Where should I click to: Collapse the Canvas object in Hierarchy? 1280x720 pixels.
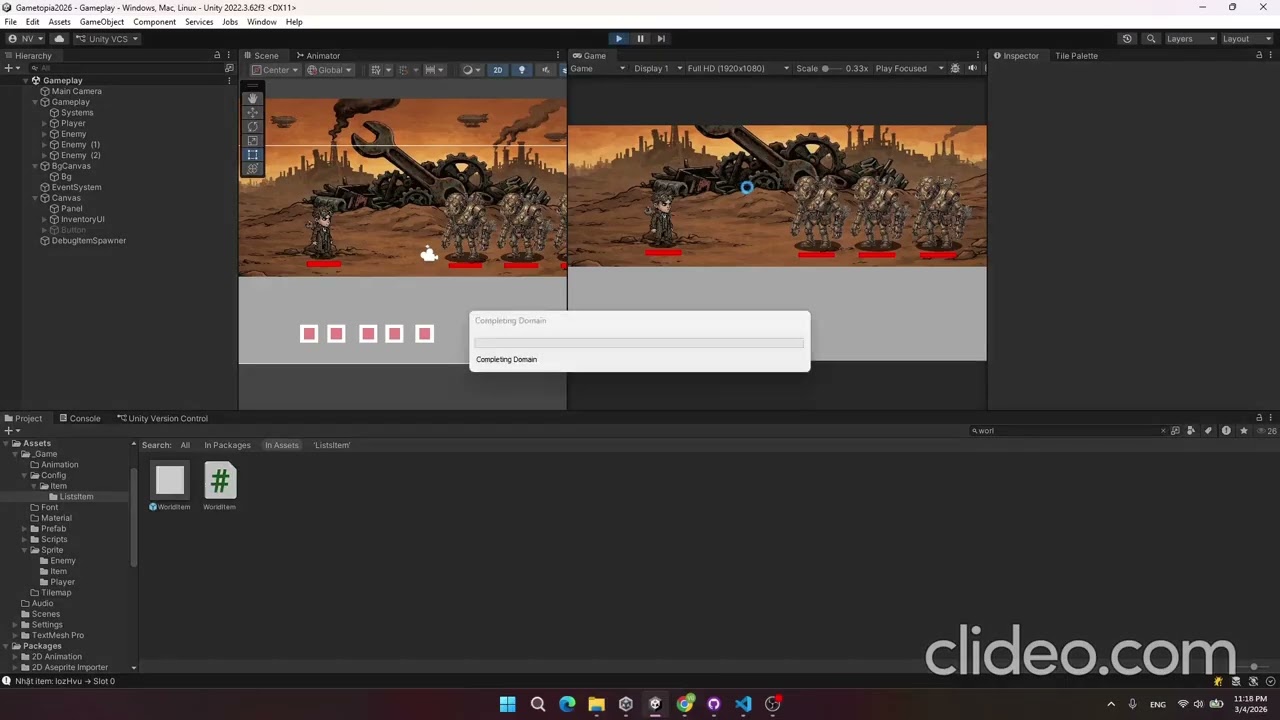tap(35, 198)
